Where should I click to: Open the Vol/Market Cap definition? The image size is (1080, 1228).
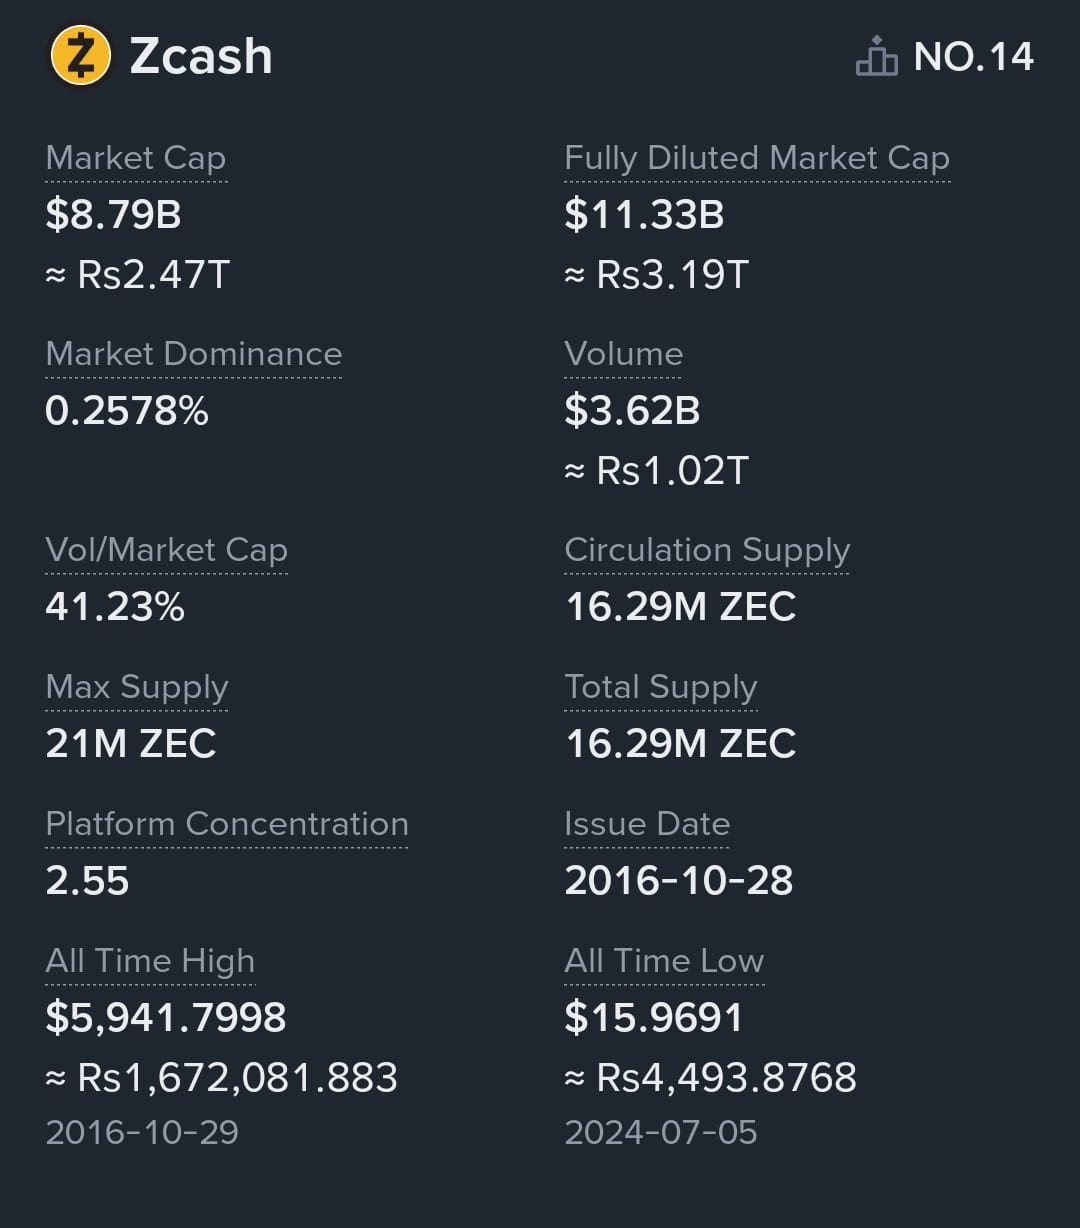(166, 550)
